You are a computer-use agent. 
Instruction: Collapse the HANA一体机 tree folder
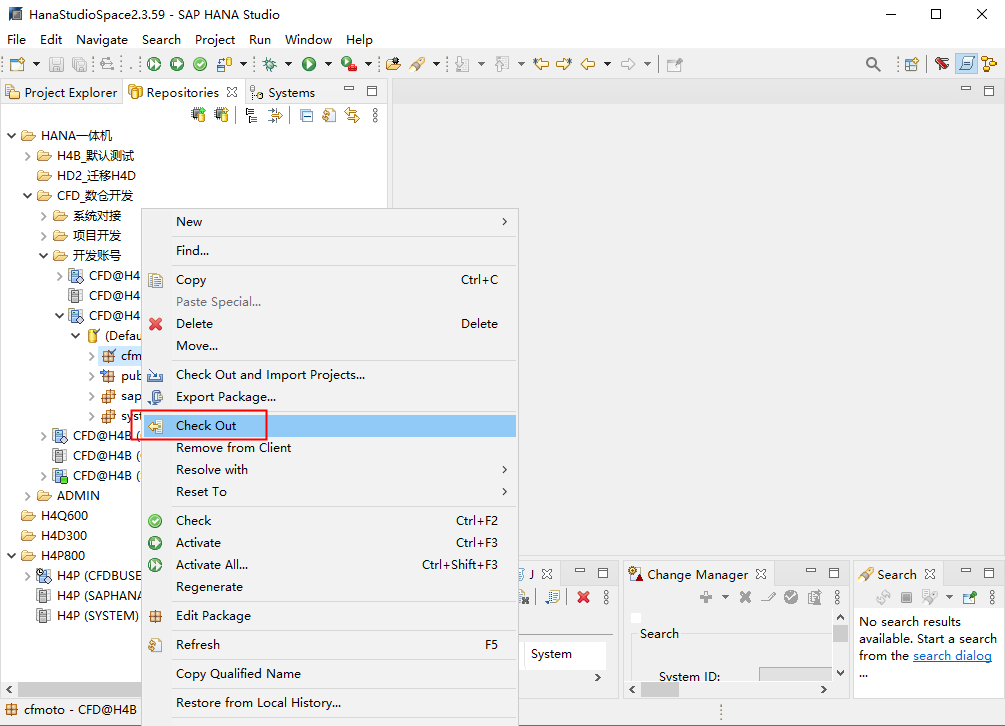click(11, 136)
